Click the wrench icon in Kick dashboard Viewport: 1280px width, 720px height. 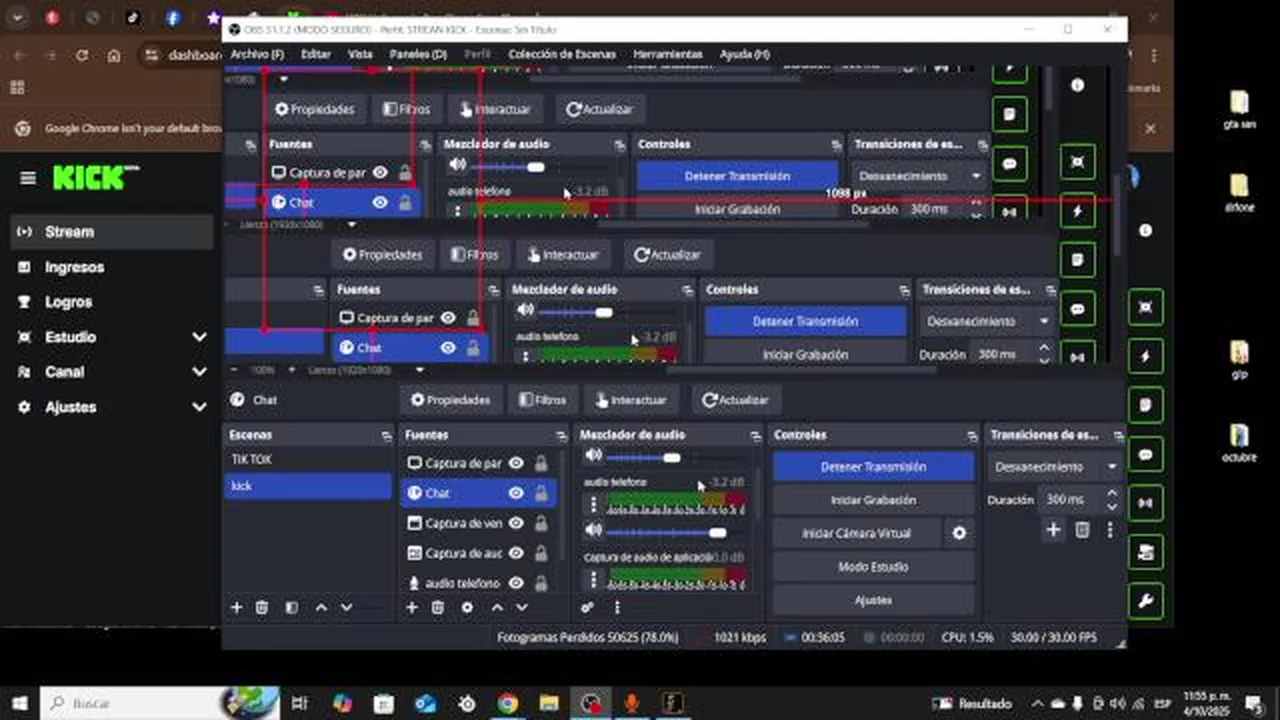pyautogui.click(x=1146, y=601)
